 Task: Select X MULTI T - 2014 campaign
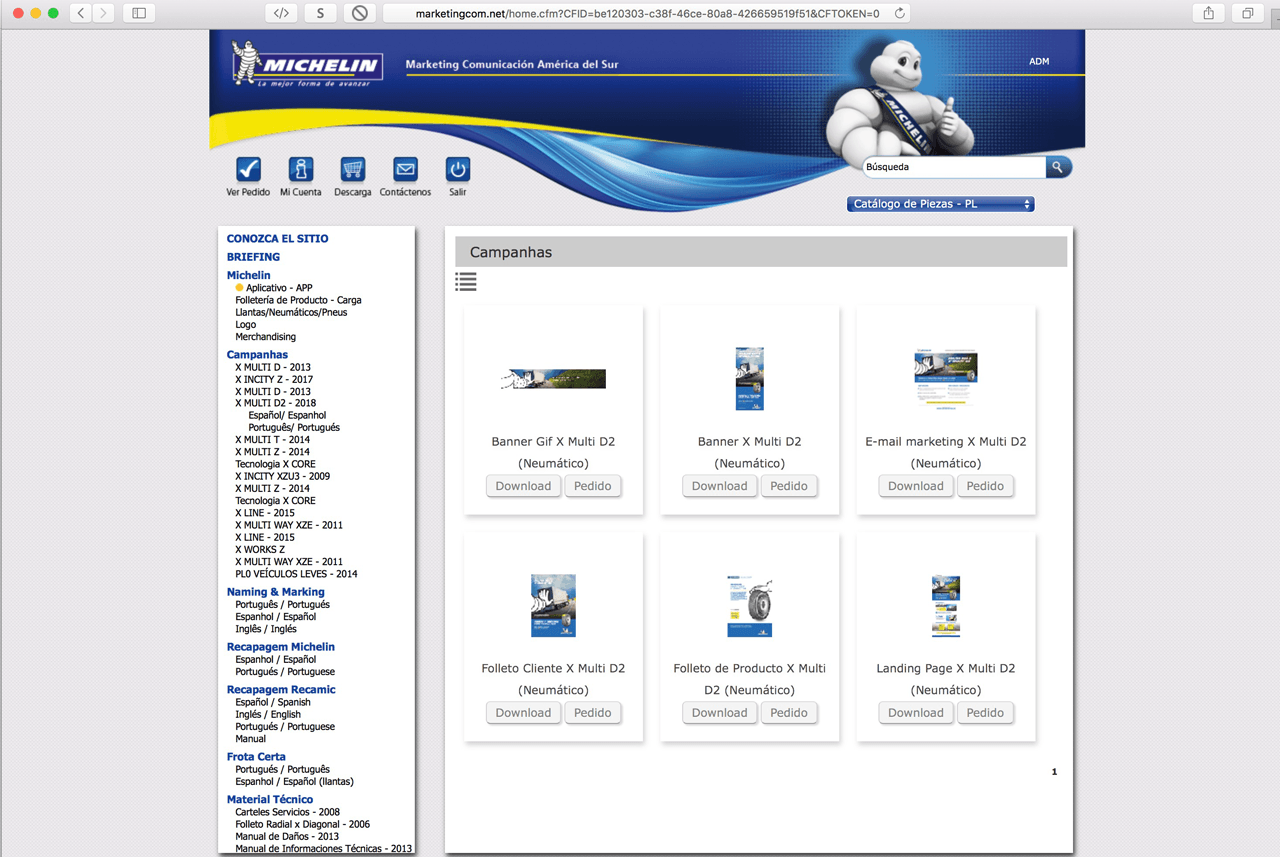point(272,440)
